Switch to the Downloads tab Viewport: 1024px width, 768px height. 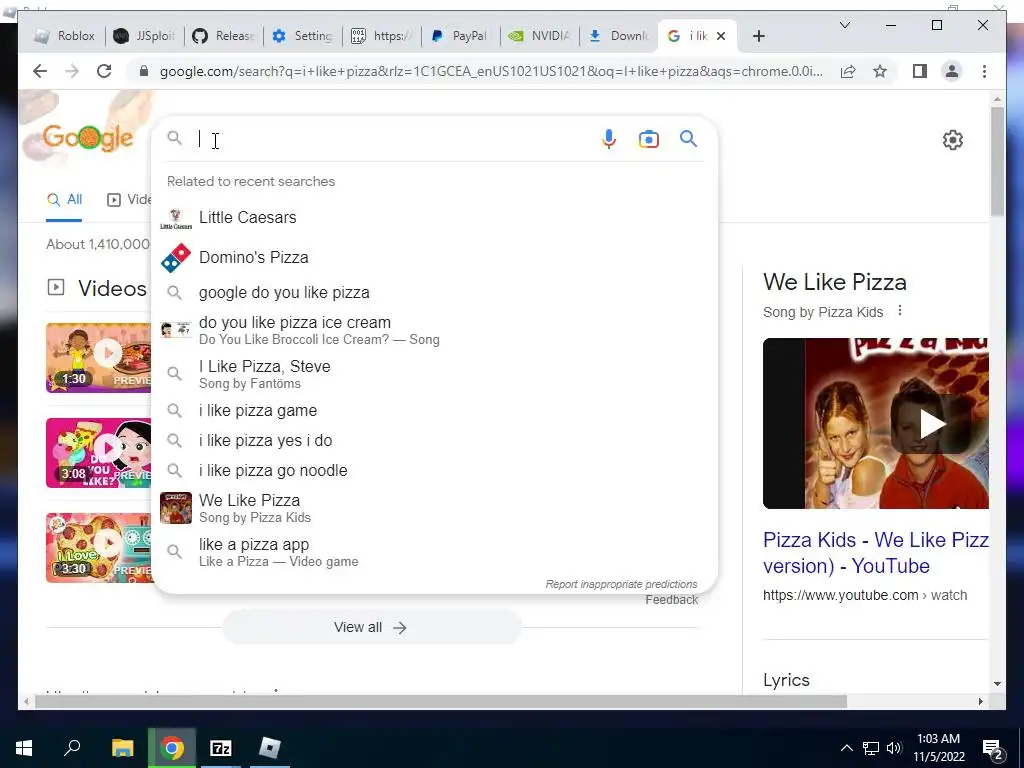(x=618, y=36)
